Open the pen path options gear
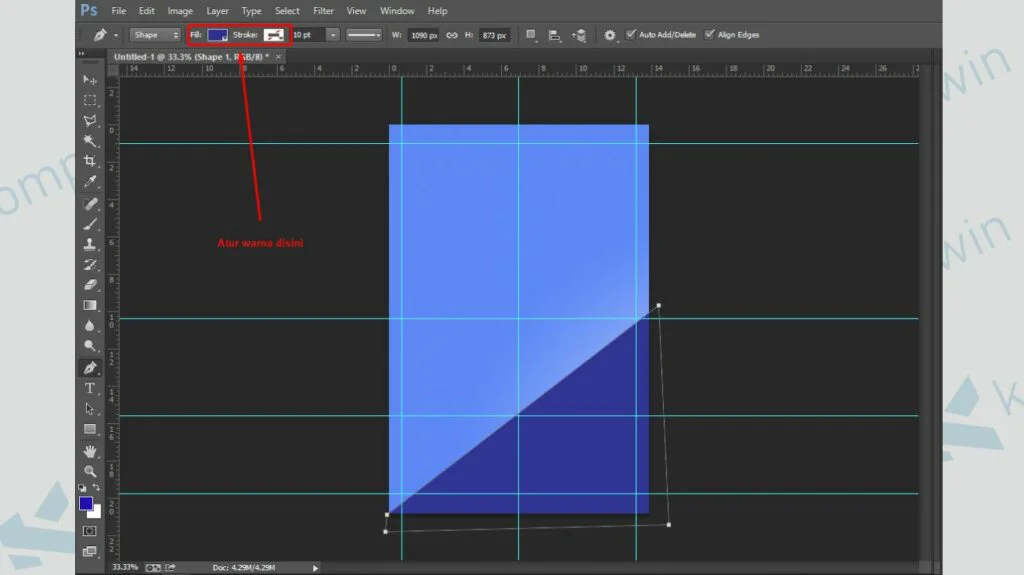 coord(609,35)
